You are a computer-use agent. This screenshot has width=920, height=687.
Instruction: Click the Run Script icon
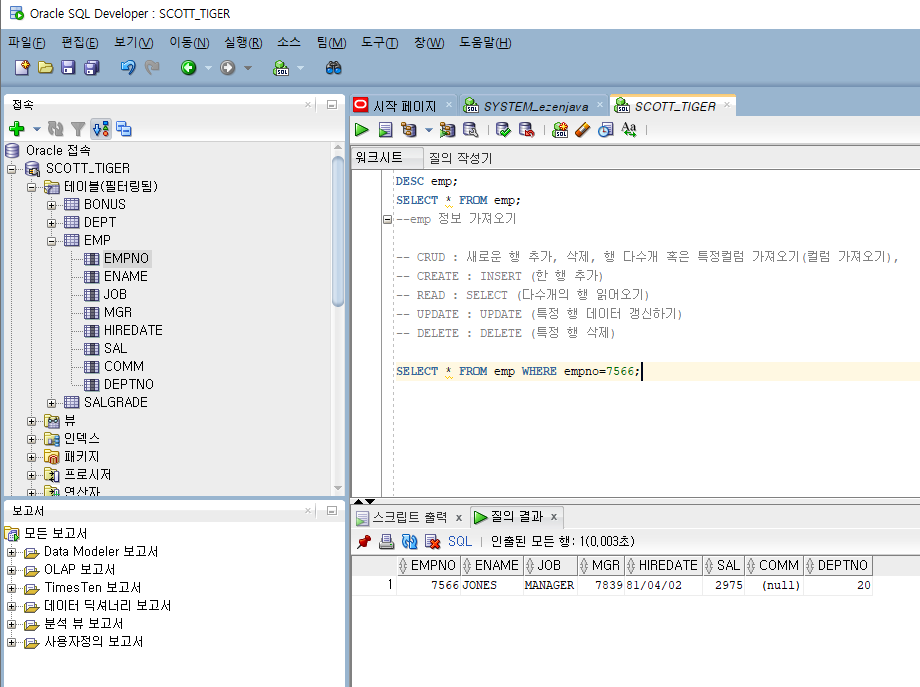[x=385, y=130]
